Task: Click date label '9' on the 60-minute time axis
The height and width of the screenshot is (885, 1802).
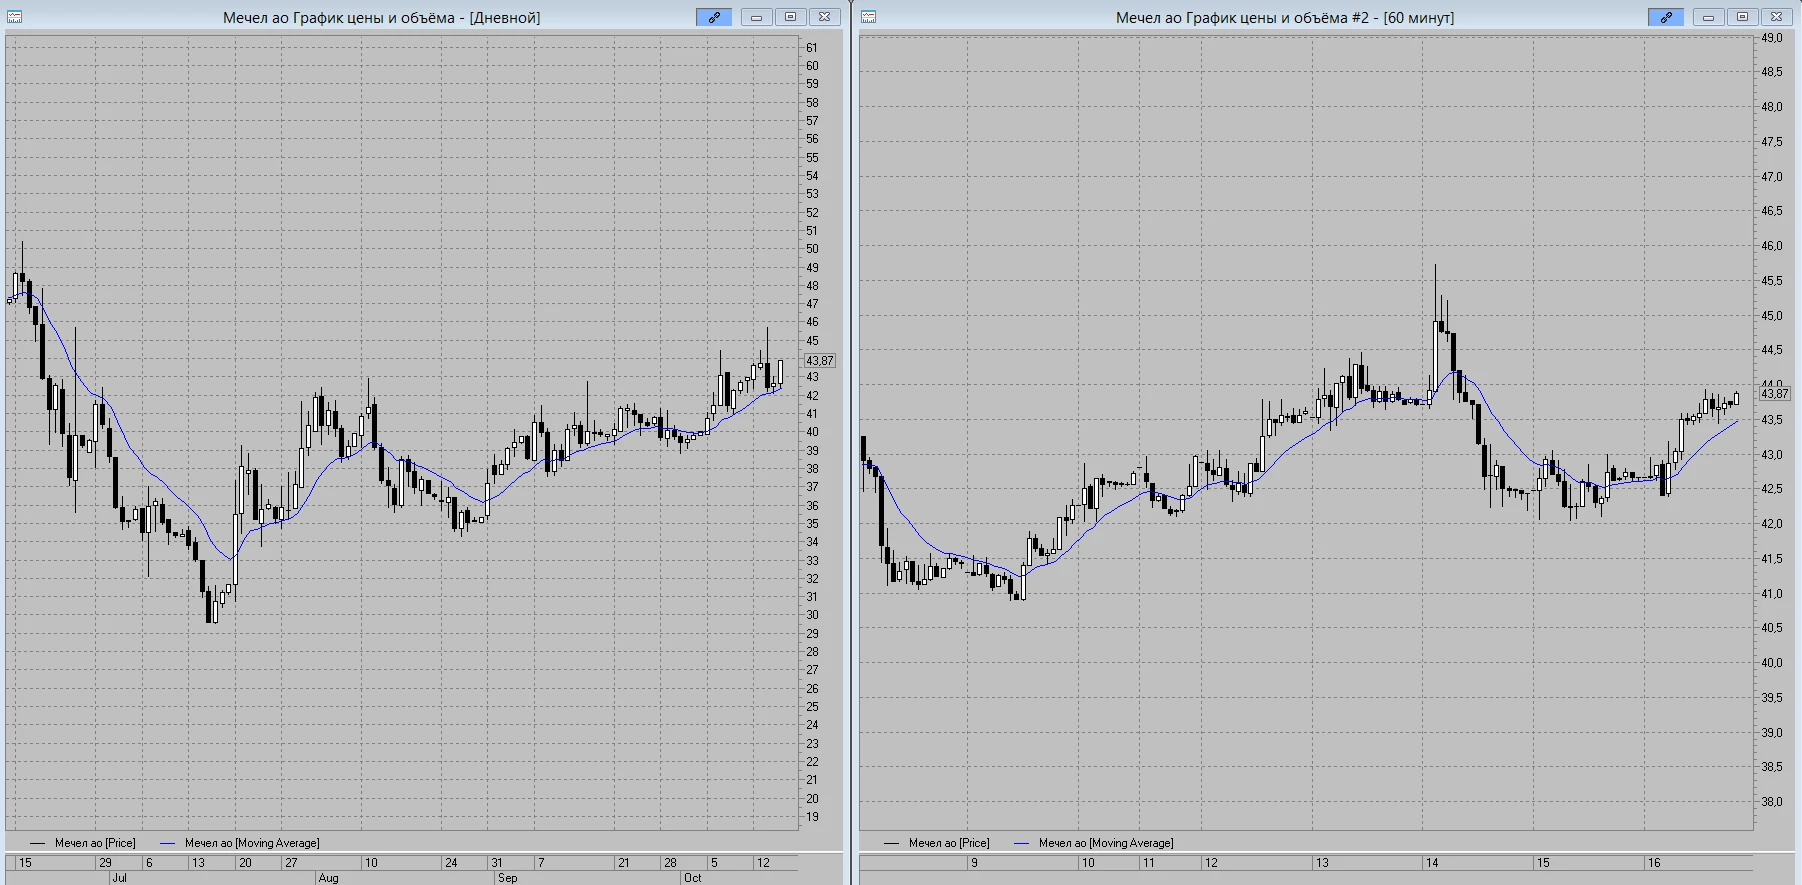Action: 974,862
